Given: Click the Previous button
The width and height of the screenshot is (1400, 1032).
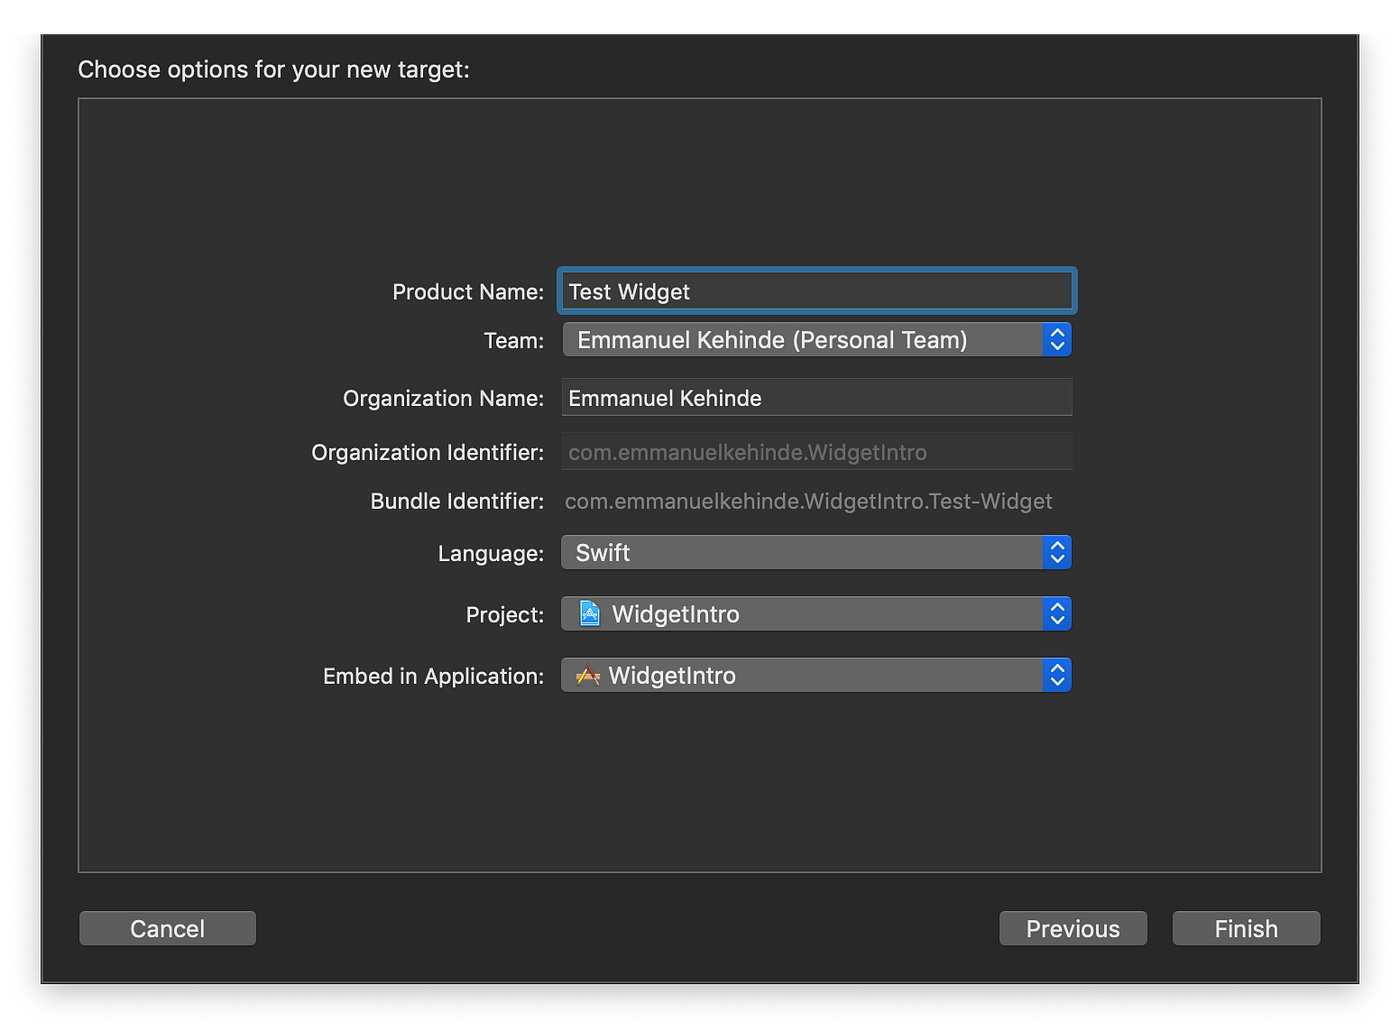Looking at the screenshot, I should [1072, 928].
